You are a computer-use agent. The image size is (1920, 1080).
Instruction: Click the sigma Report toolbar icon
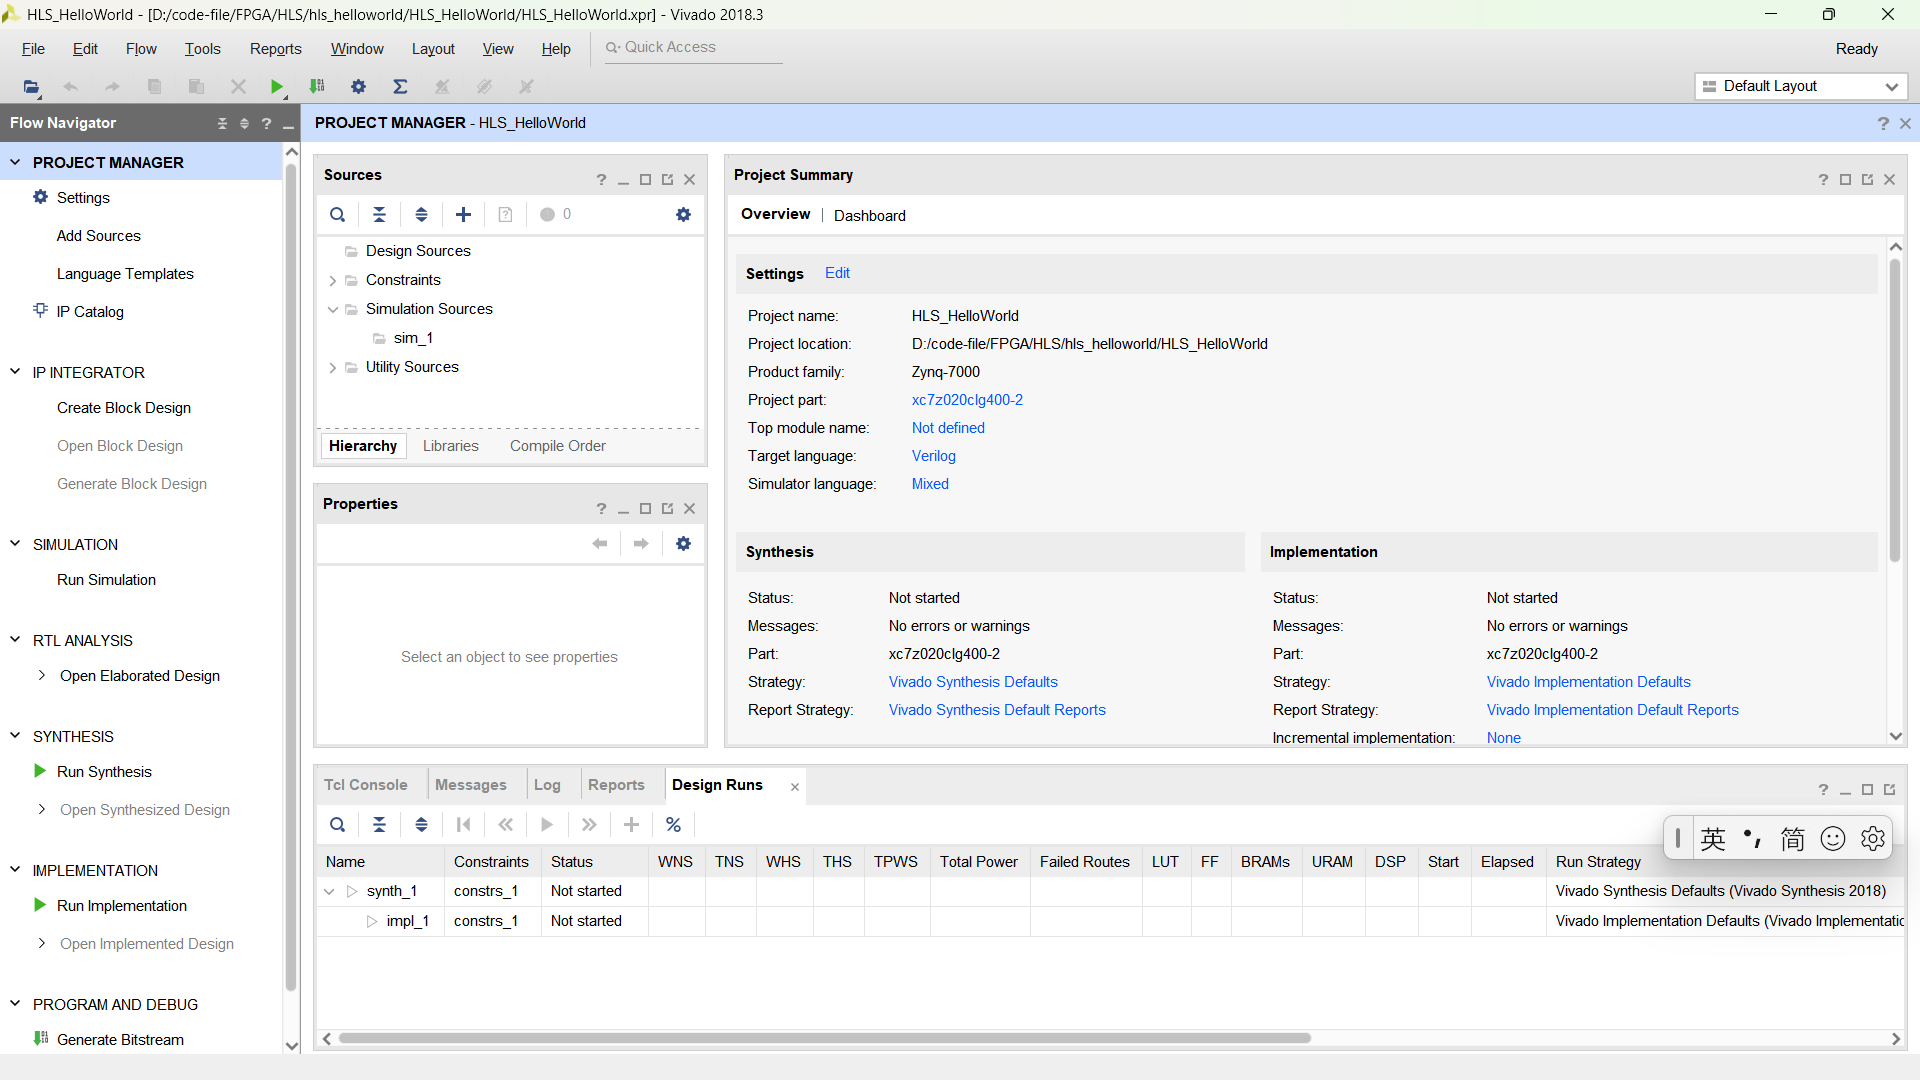(x=400, y=87)
